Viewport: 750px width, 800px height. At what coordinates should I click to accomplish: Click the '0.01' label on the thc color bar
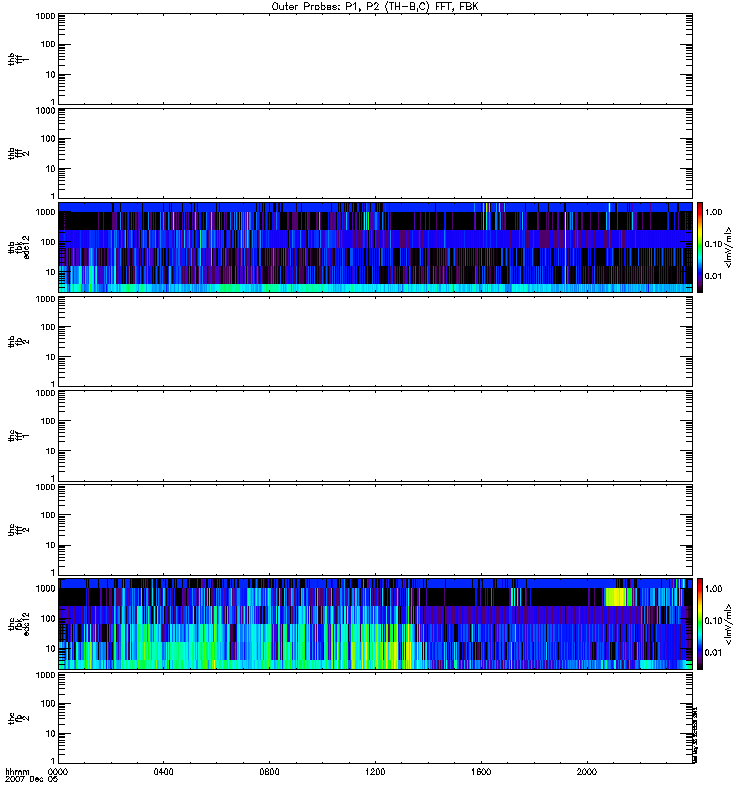pyautogui.click(x=713, y=653)
